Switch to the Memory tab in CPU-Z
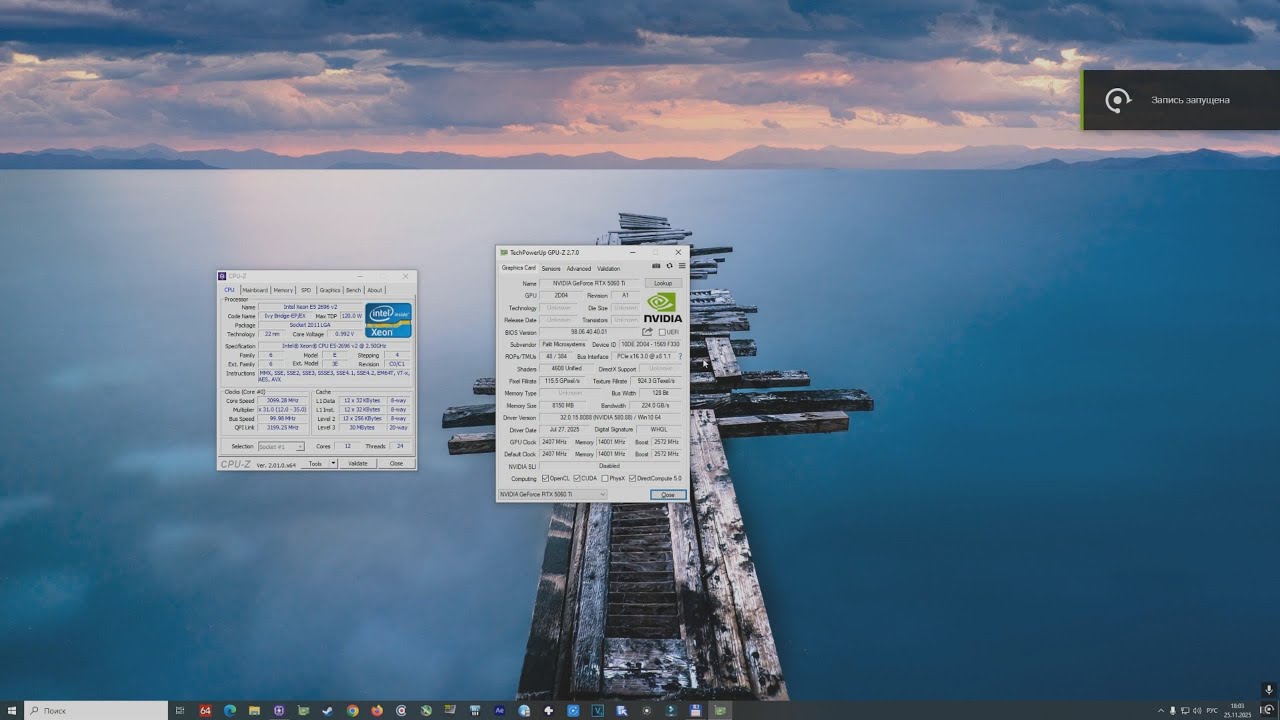Screen dimensions: 1280x720 click(x=283, y=290)
